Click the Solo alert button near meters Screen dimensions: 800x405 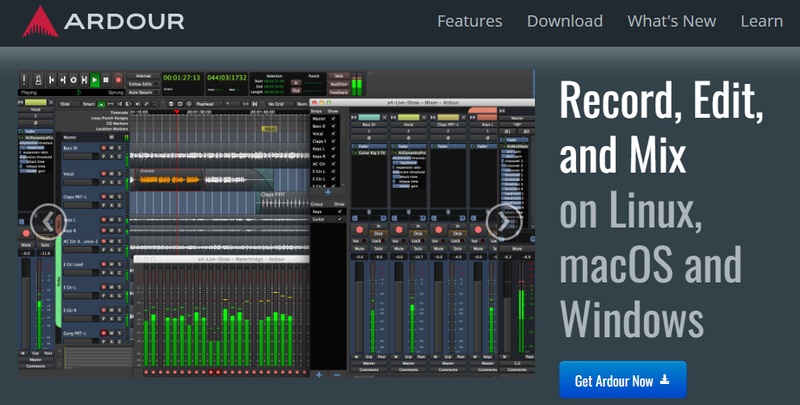tap(340, 75)
